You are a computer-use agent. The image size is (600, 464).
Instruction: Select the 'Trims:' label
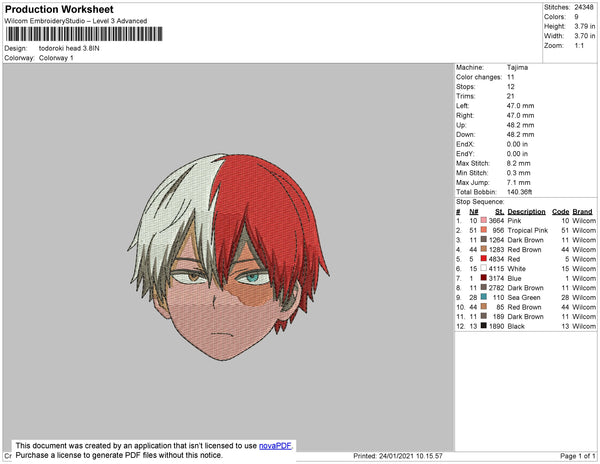pos(466,96)
